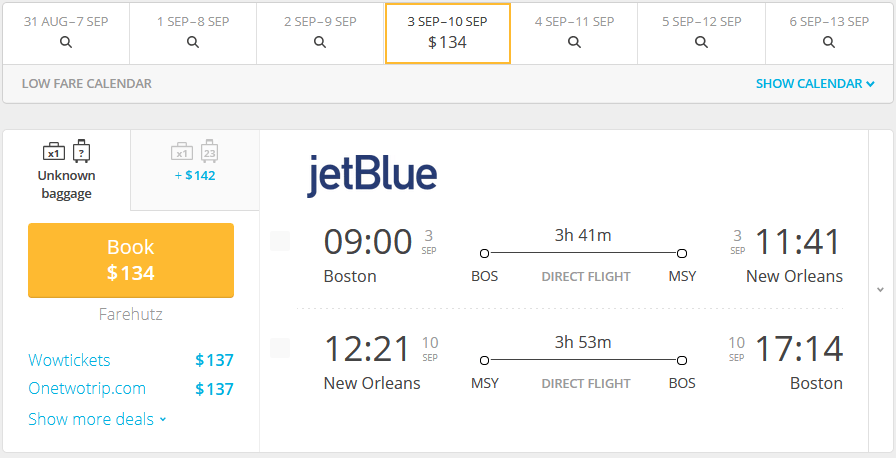This screenshot has width=896, height=458.
Task: Book the $134 Farehutz fare
Action: [131, 260]
